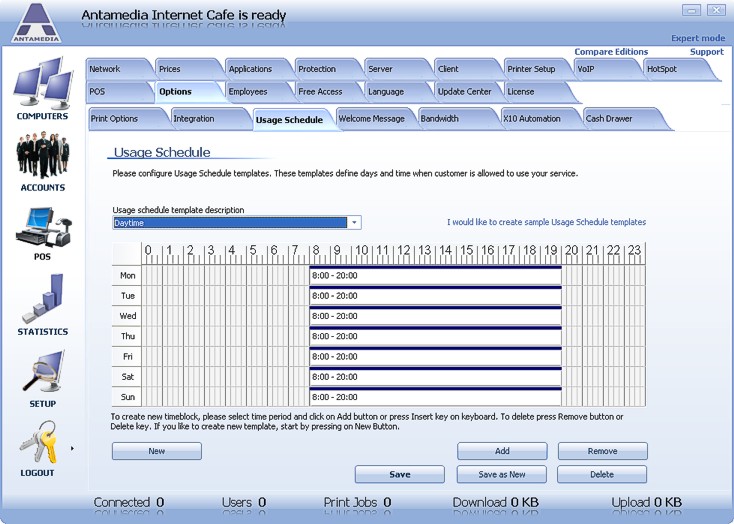Click the Save button
The width and height of the screenshot is (734, 524).
400,474
